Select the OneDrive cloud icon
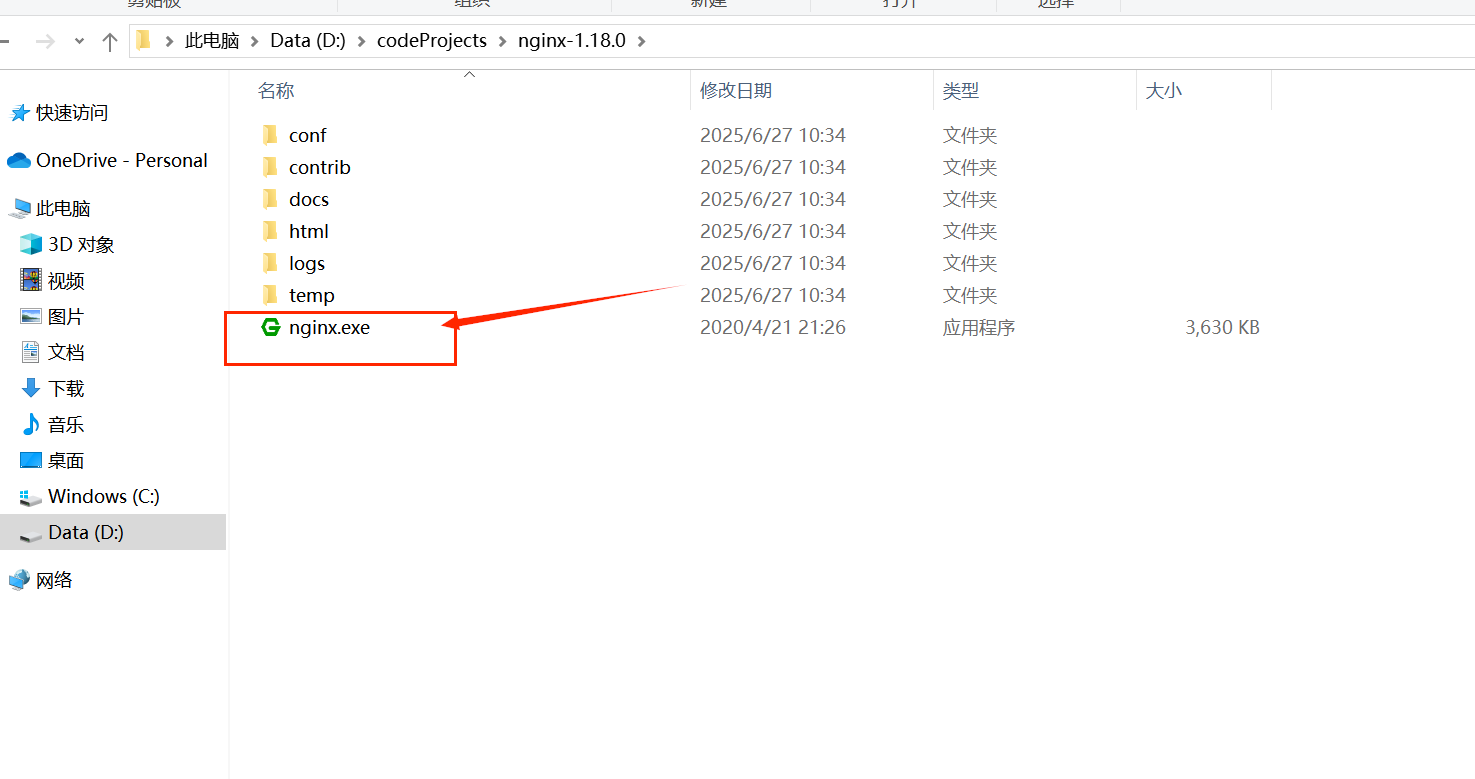 (19, 161)
